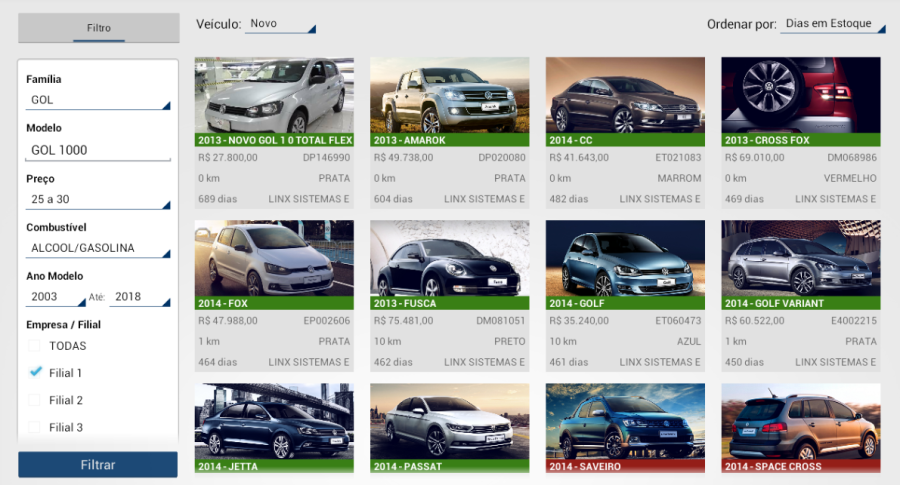The width and height of the screenshot is (900, 485).
Task: Click the code DP146990
Action: pos(327,157)
